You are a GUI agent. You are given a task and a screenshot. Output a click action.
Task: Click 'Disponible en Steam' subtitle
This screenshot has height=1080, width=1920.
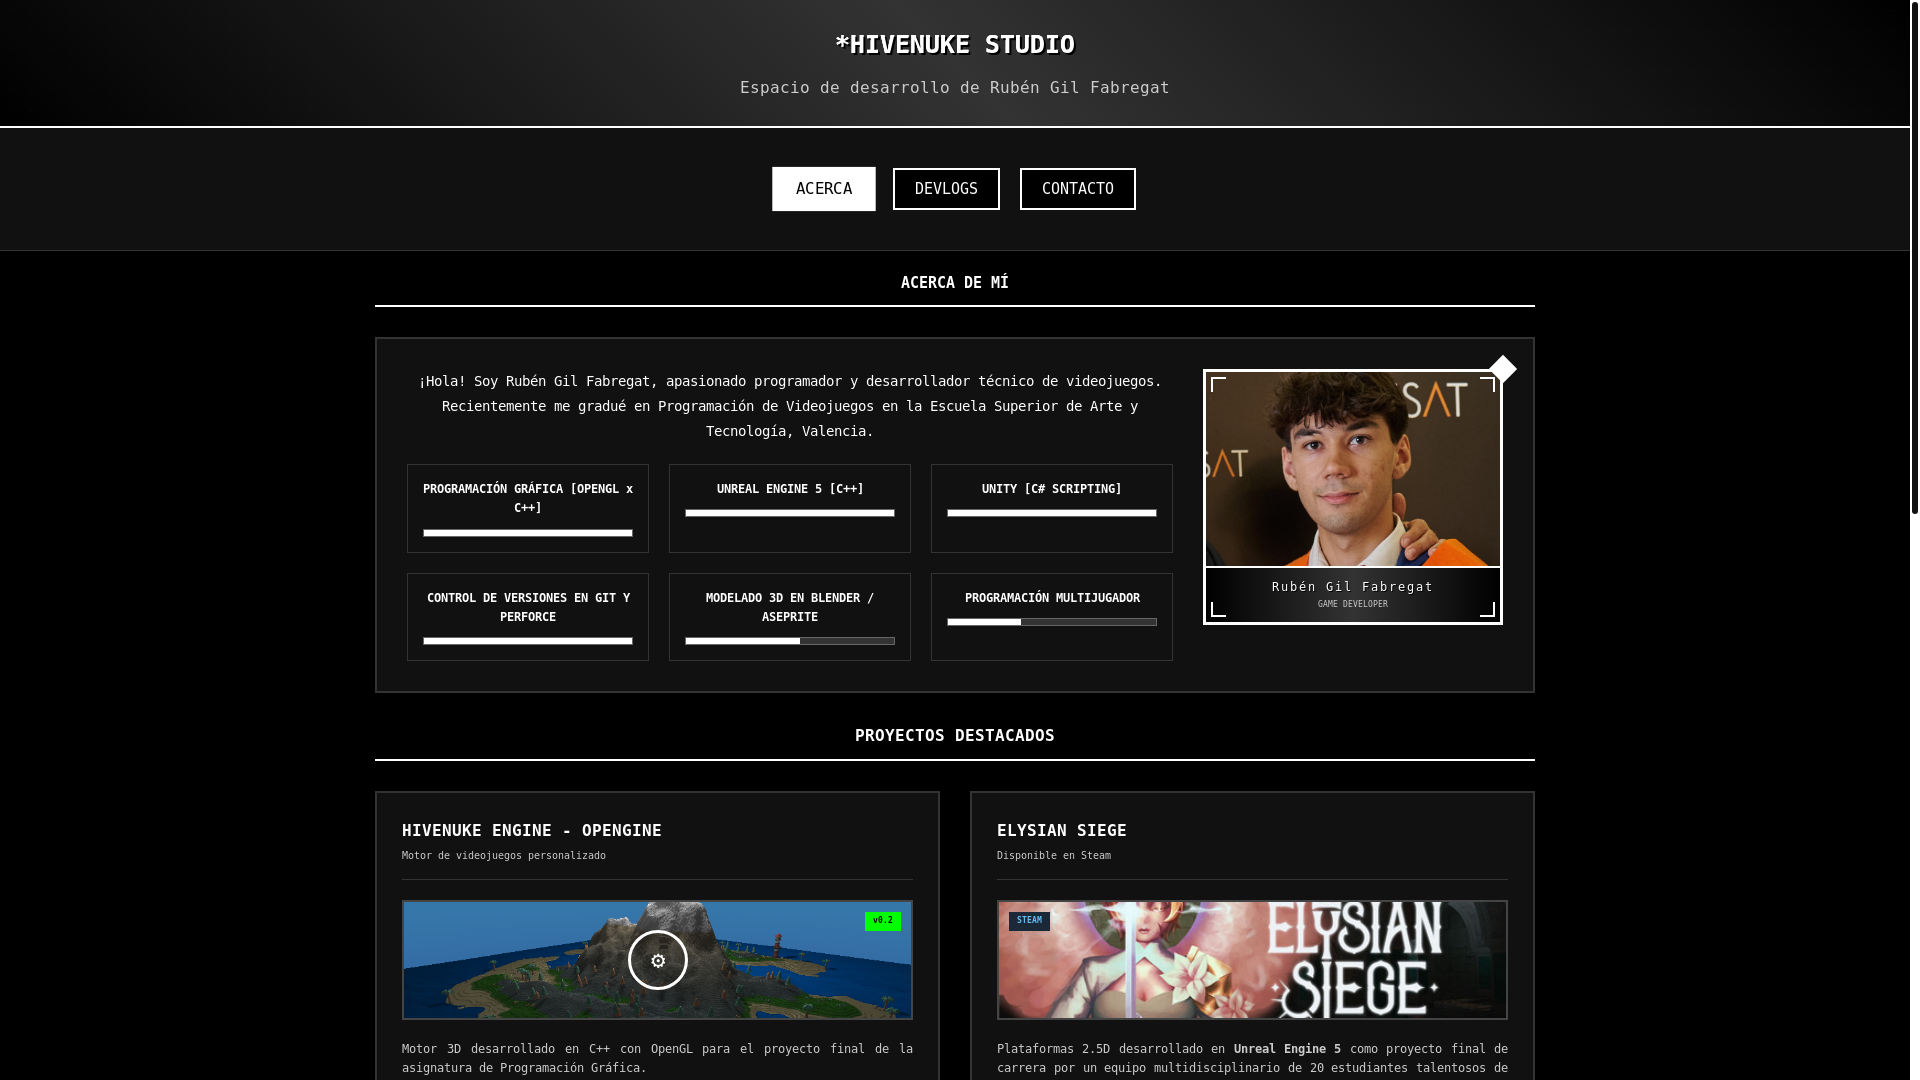(x=1054, y=856)
